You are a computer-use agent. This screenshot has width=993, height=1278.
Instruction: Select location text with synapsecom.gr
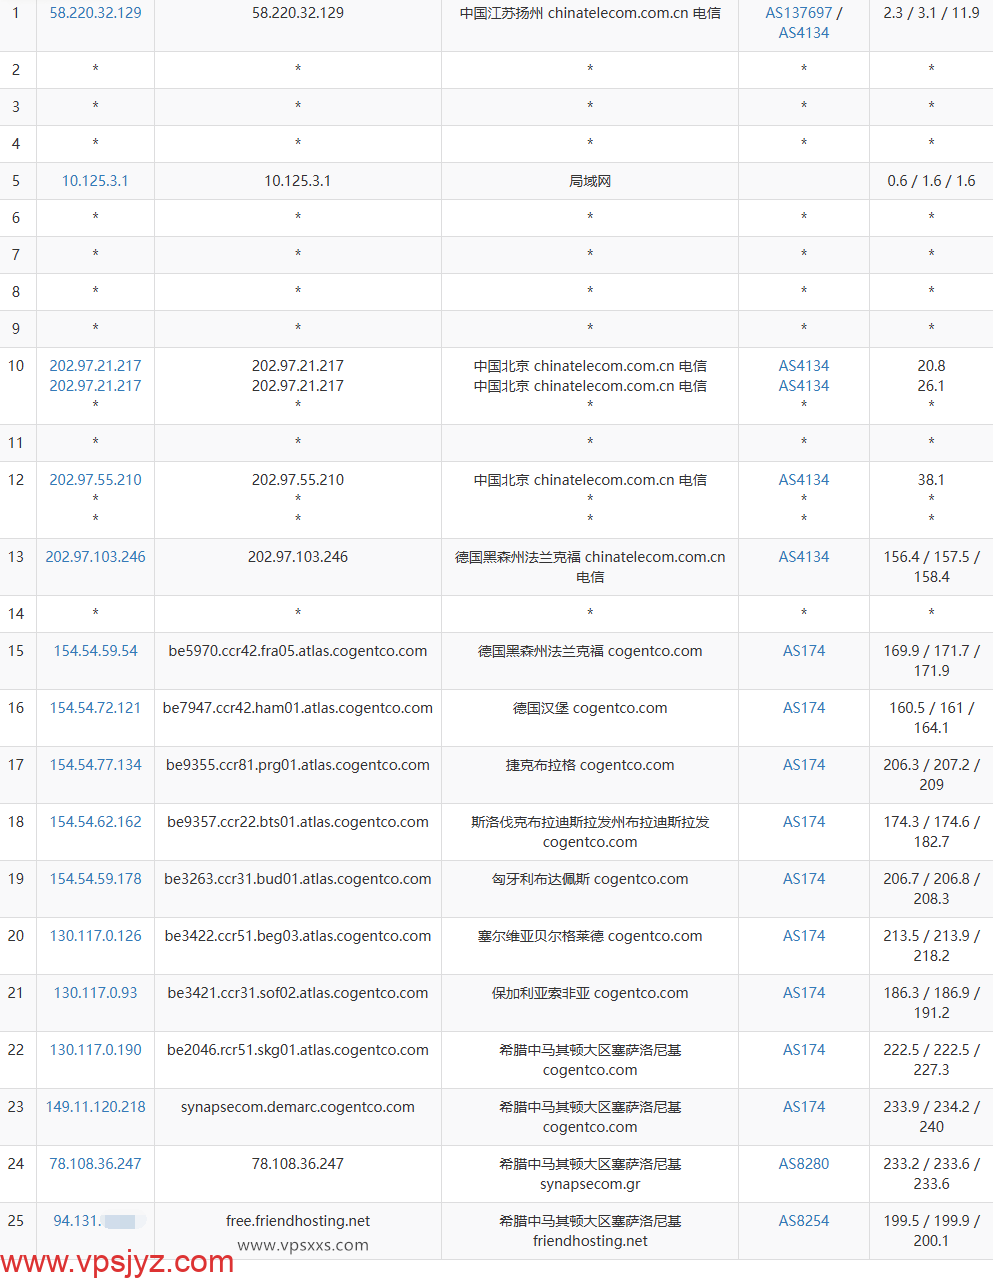590,1174
